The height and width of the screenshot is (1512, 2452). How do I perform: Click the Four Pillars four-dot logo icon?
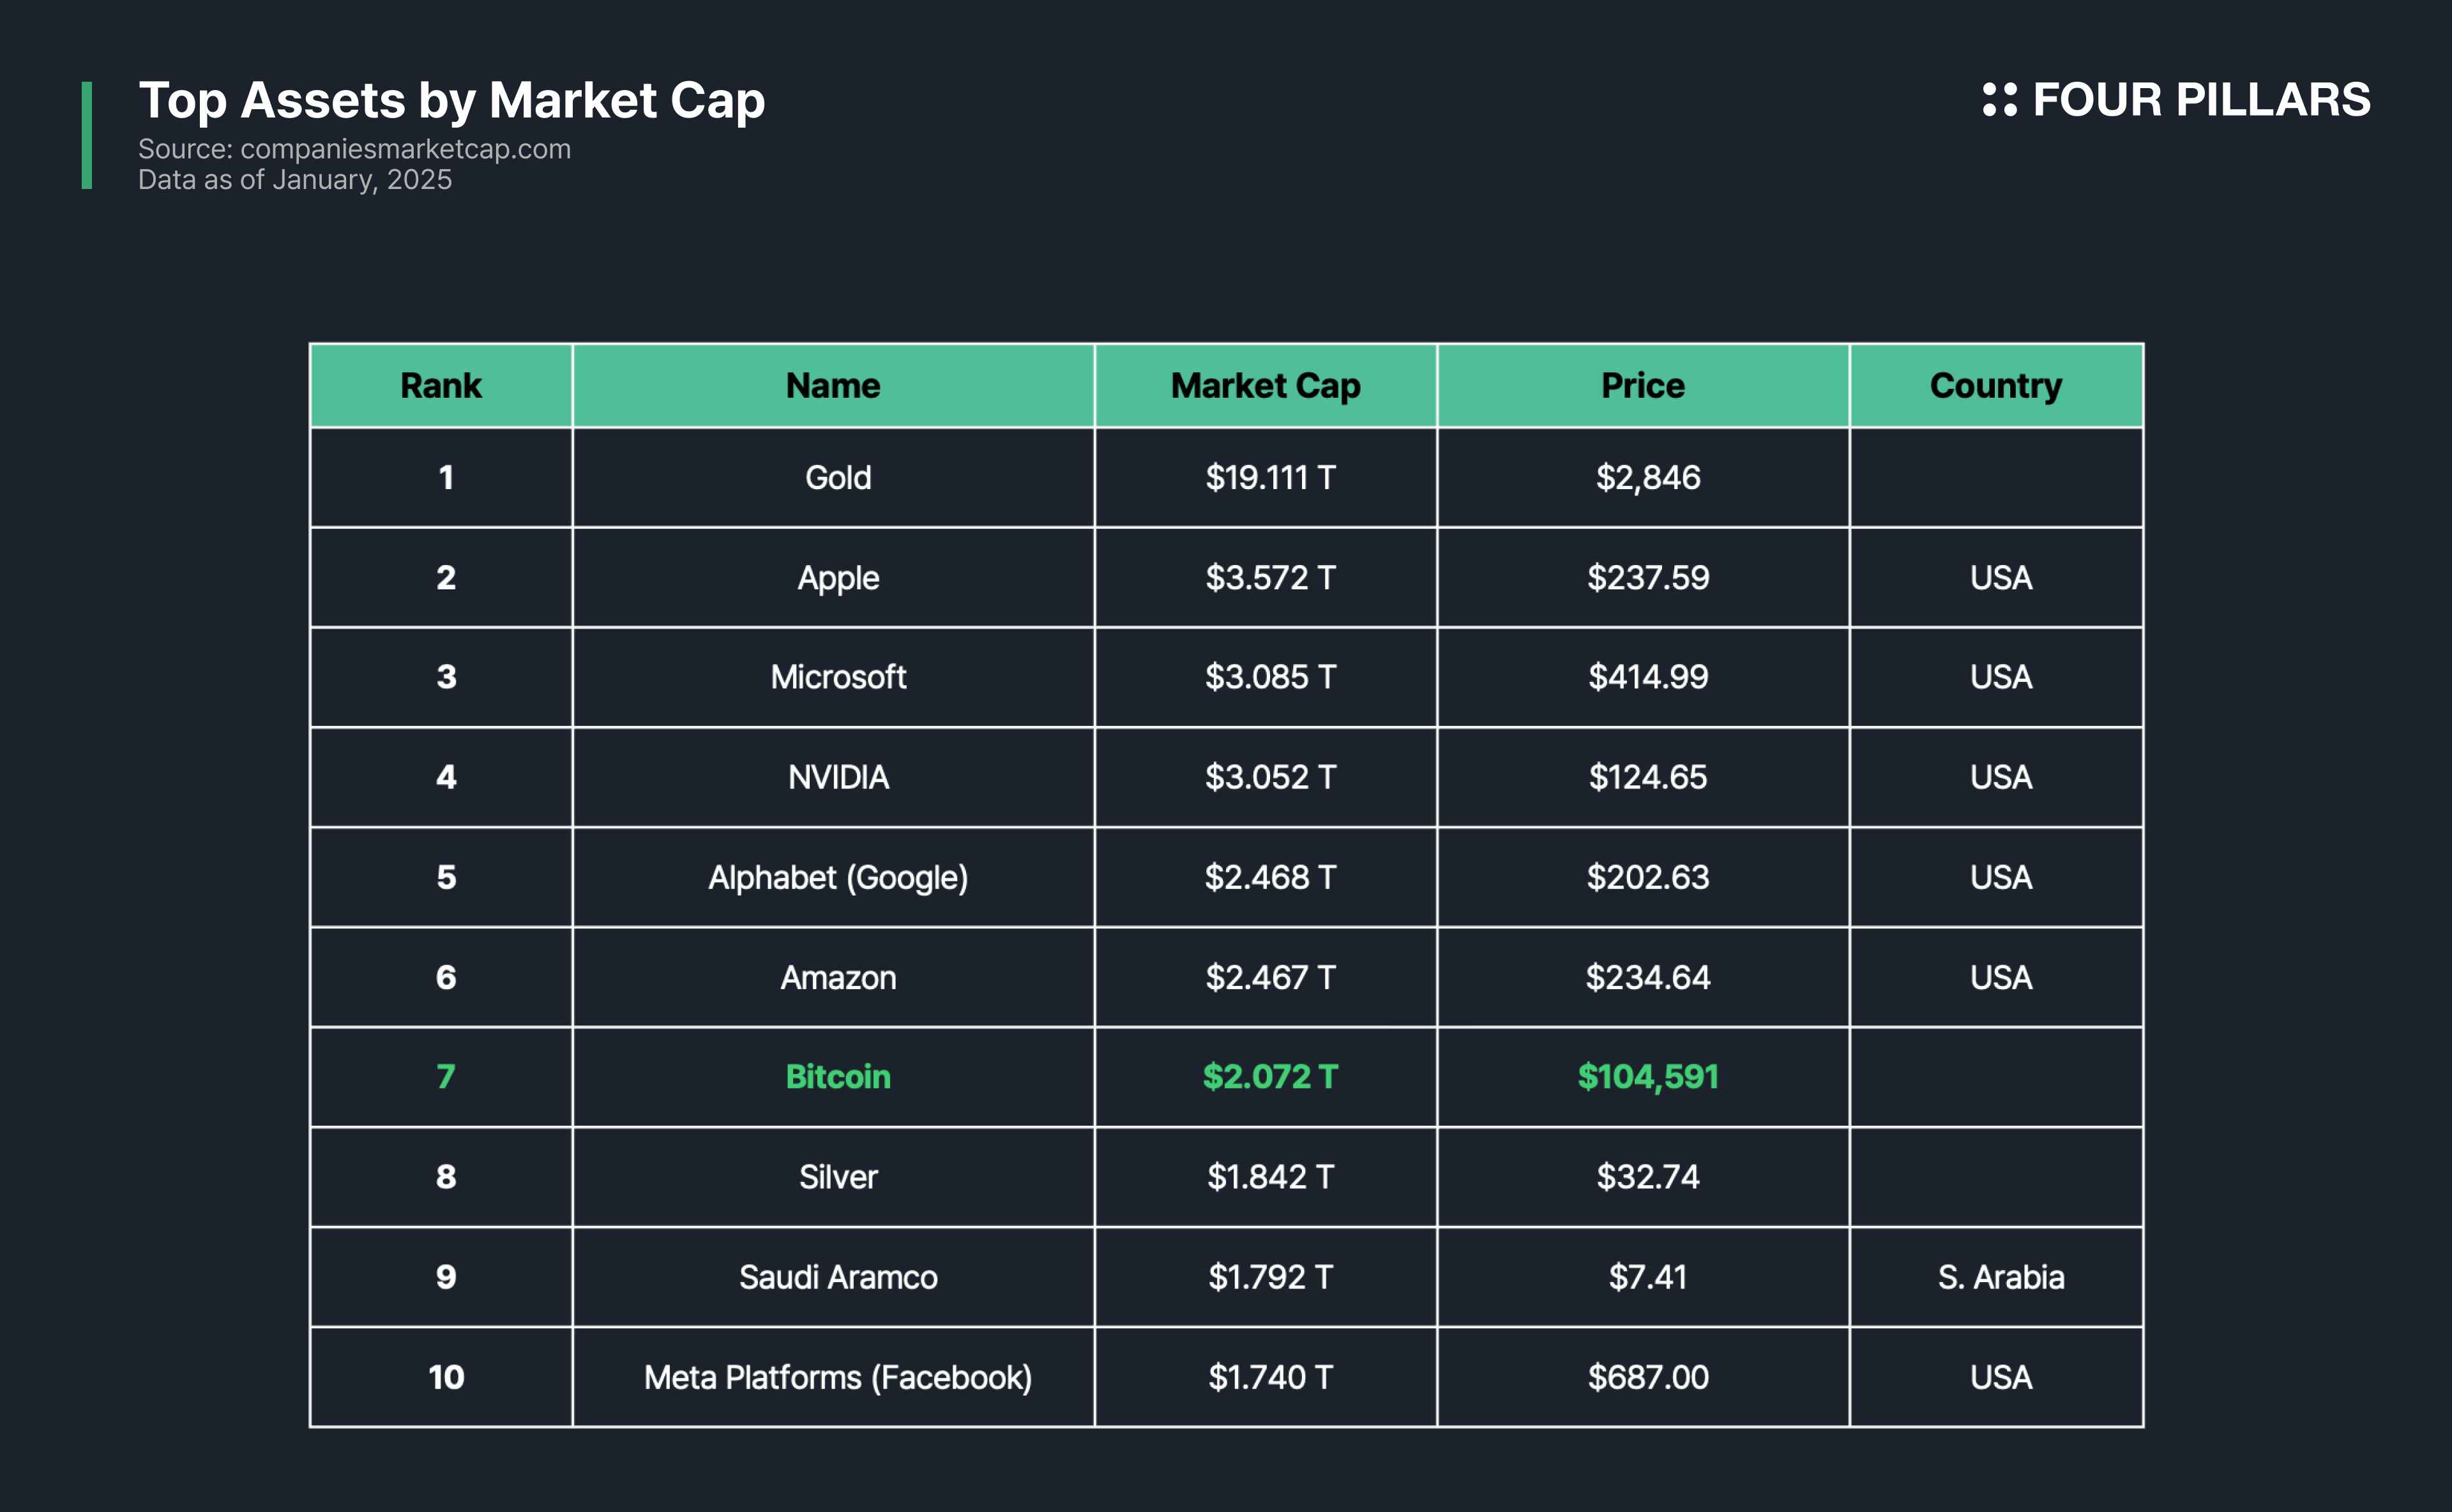coord(1999,100)
